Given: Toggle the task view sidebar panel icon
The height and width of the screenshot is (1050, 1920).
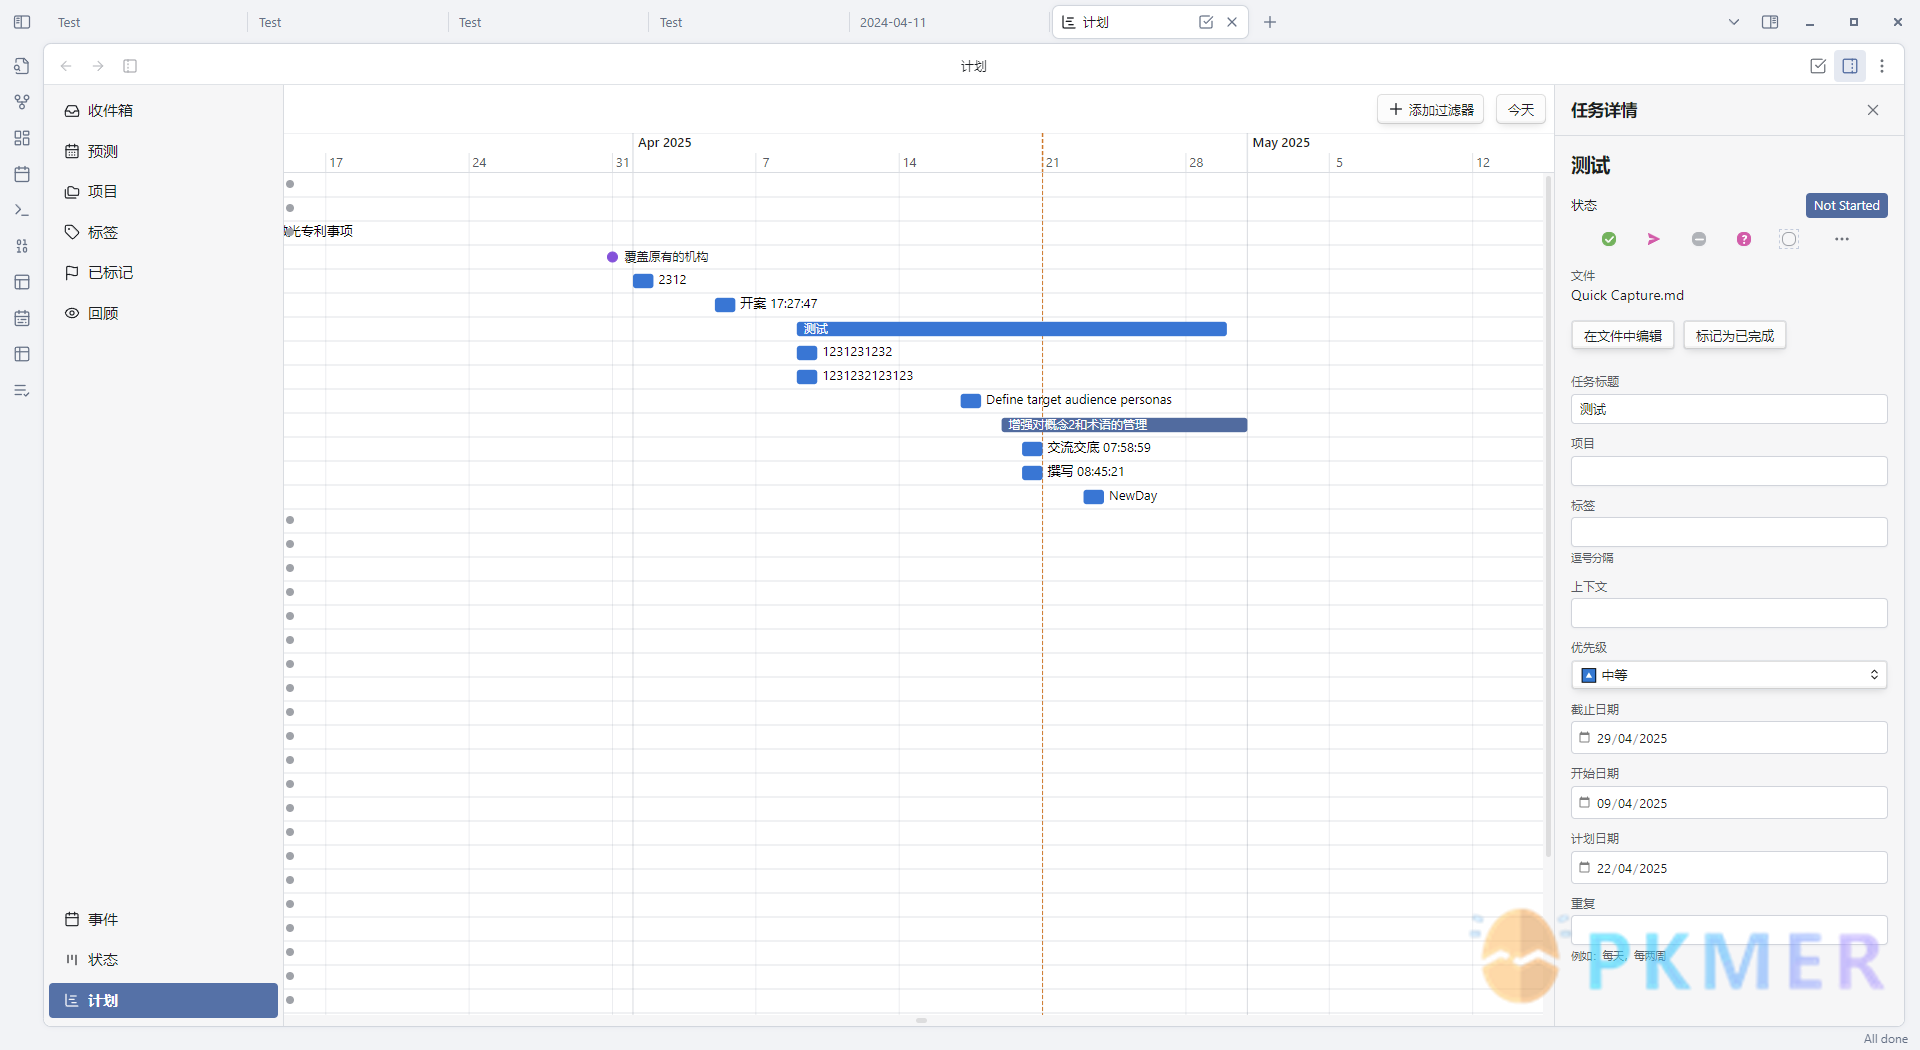Looking at the screenshot, I should pyautogui.click(x=130, y=66).
